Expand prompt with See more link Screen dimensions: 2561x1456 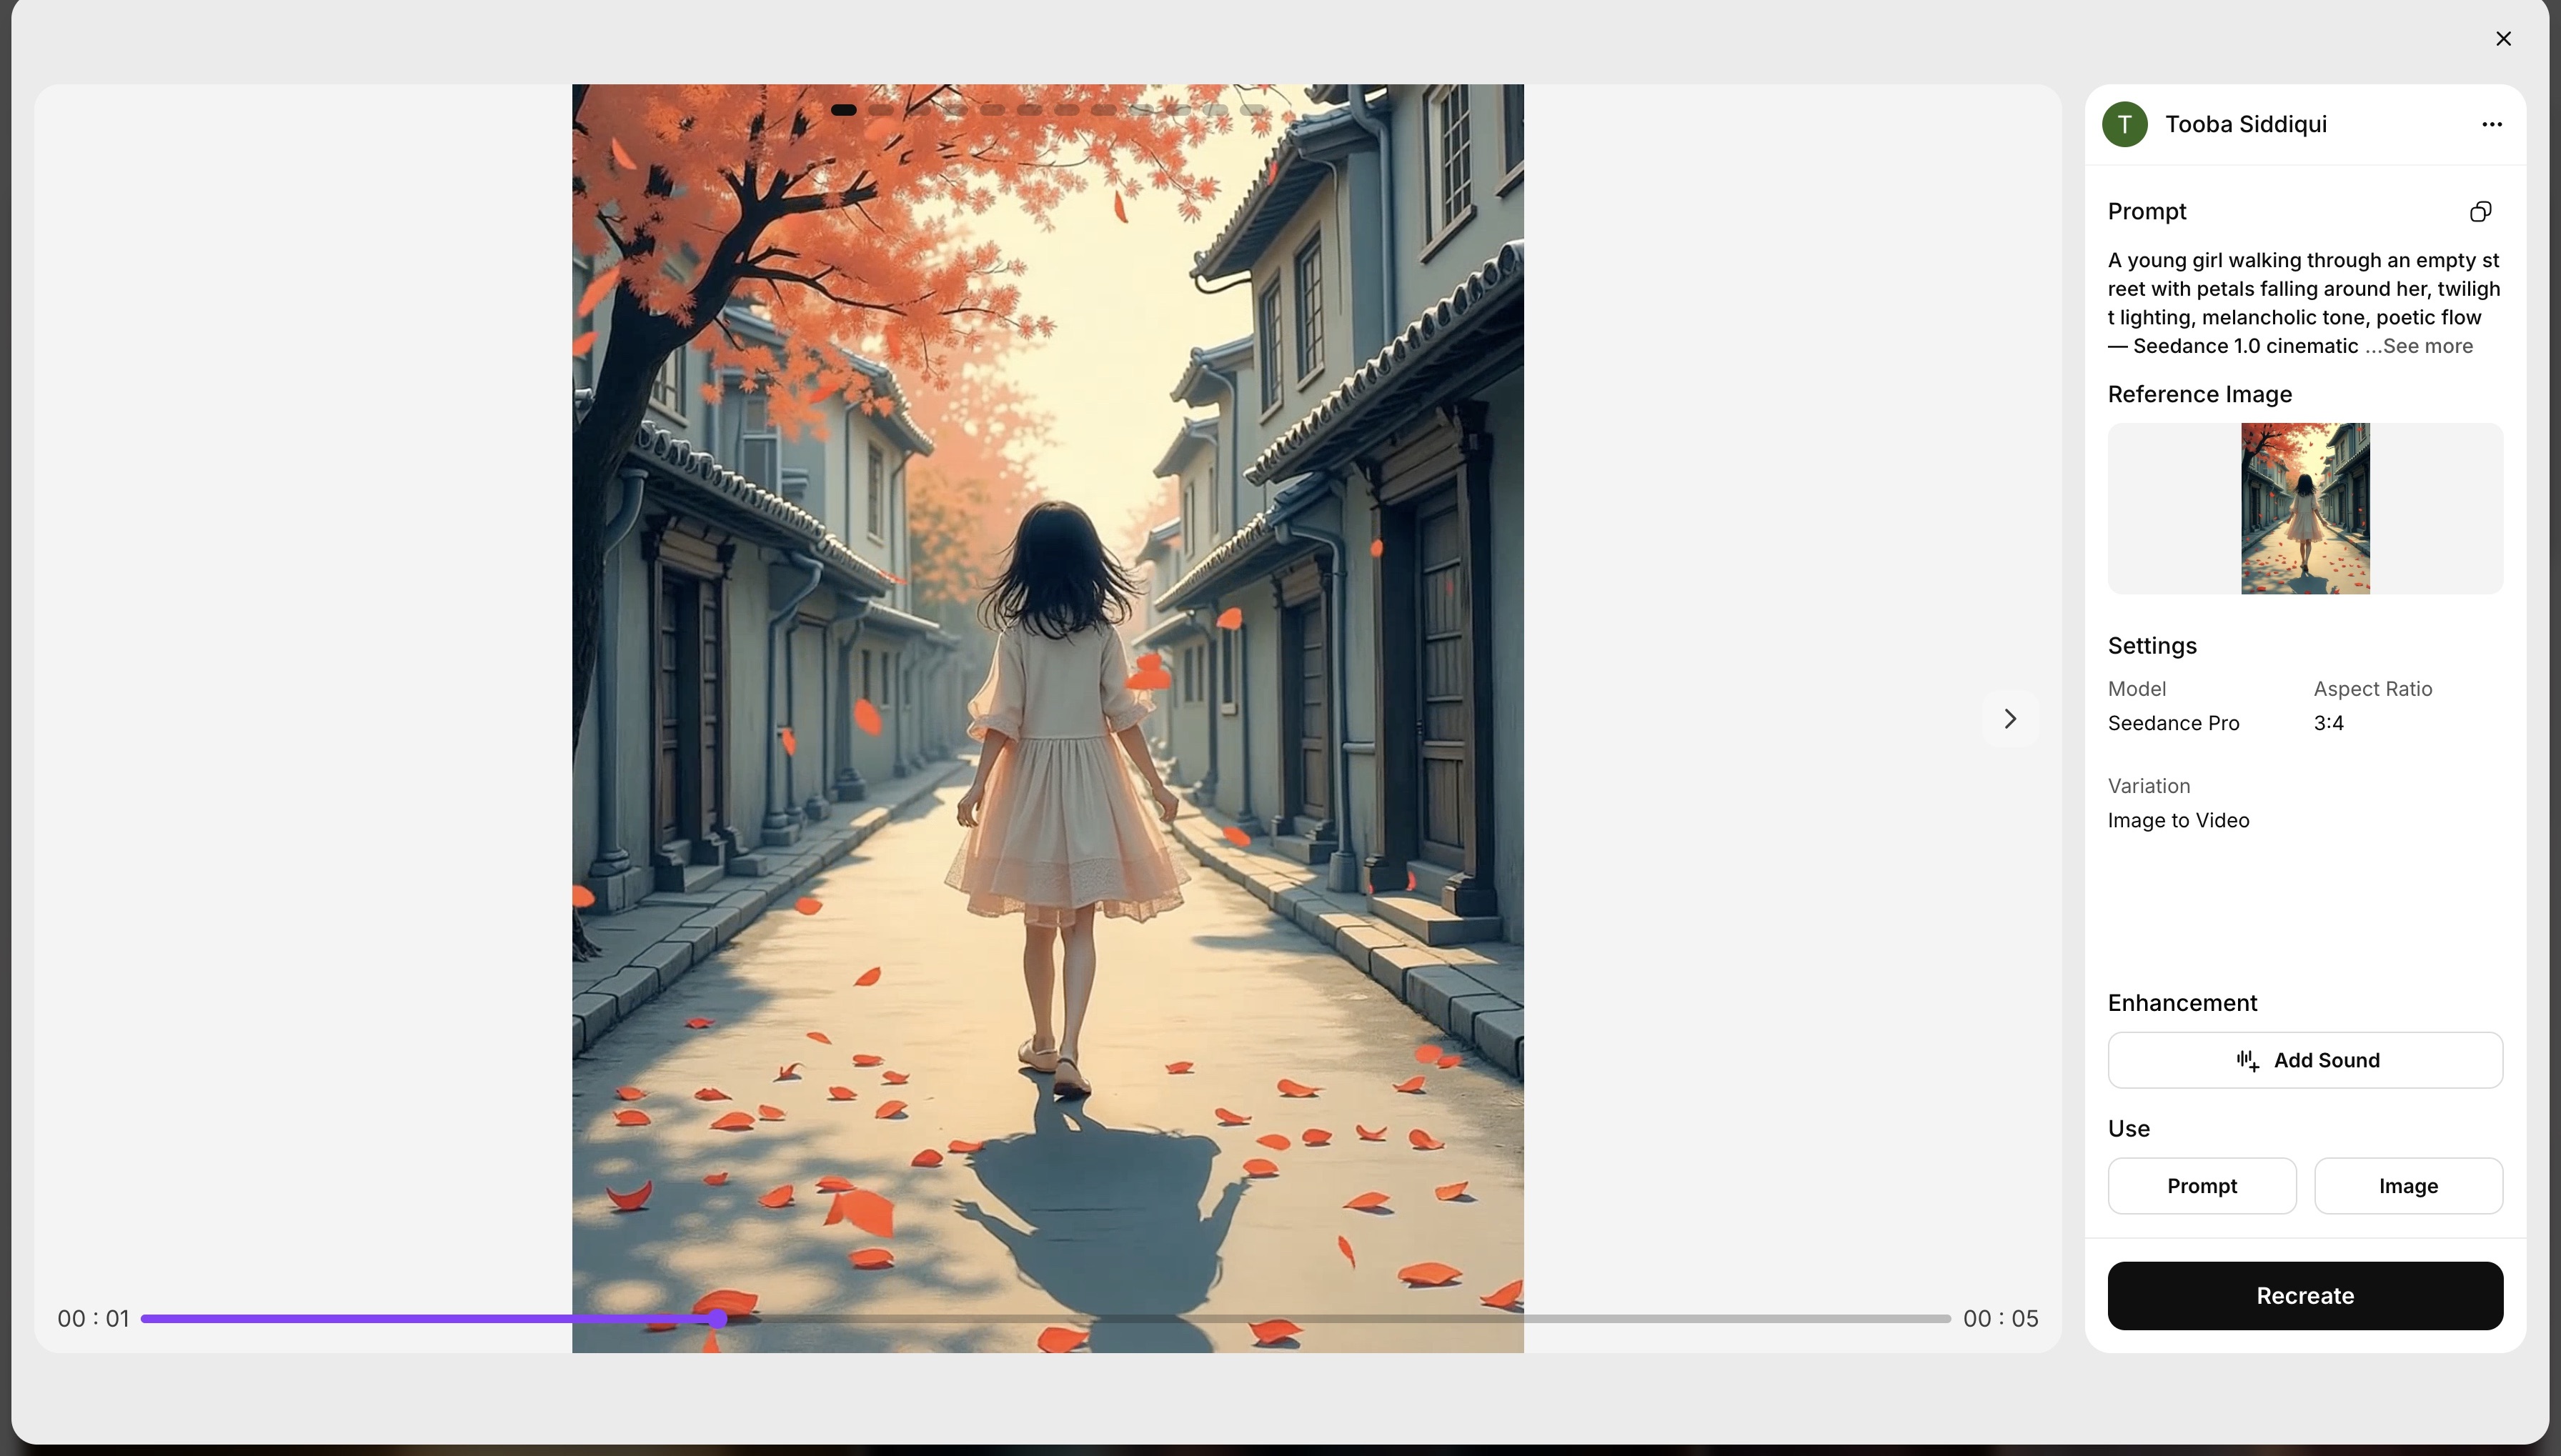coord(2427,346)
